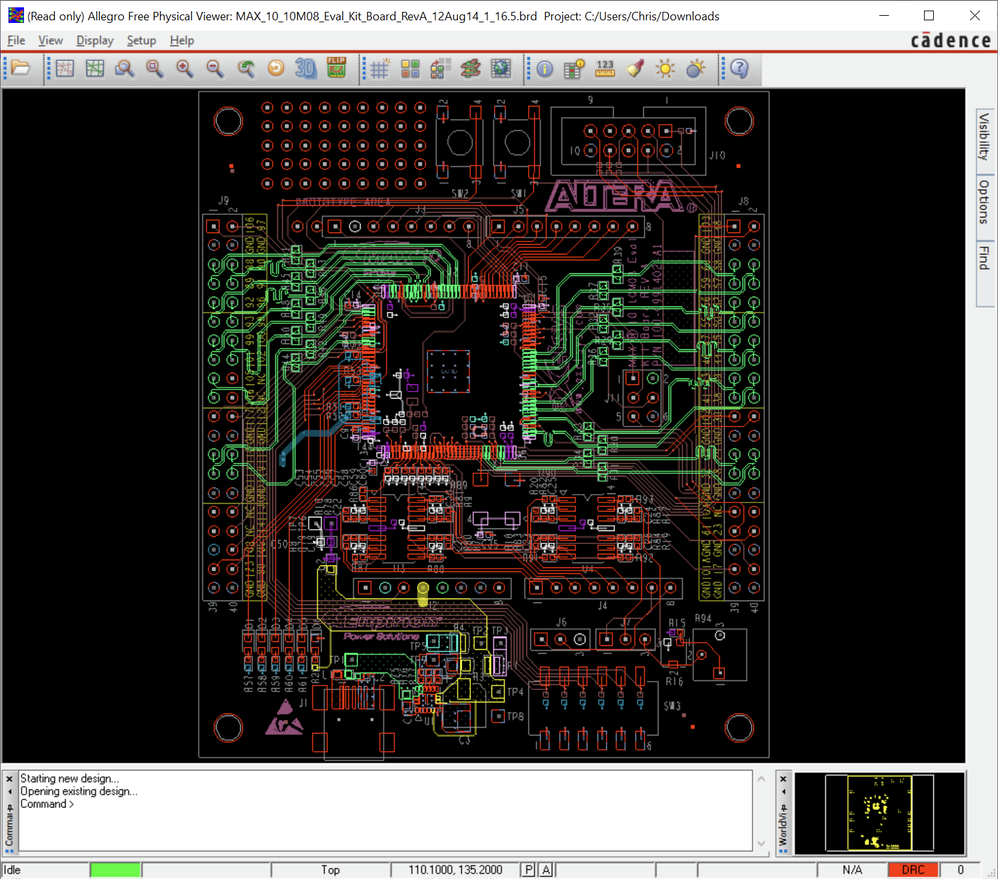Select Show Element info tool
Viewport: 998px width, 879px height.
545,68
